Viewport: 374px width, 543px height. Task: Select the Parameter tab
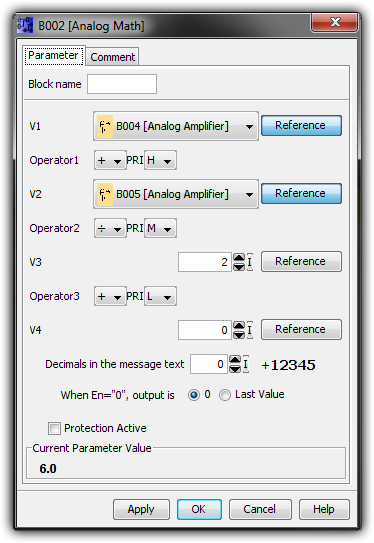point(53,55)
